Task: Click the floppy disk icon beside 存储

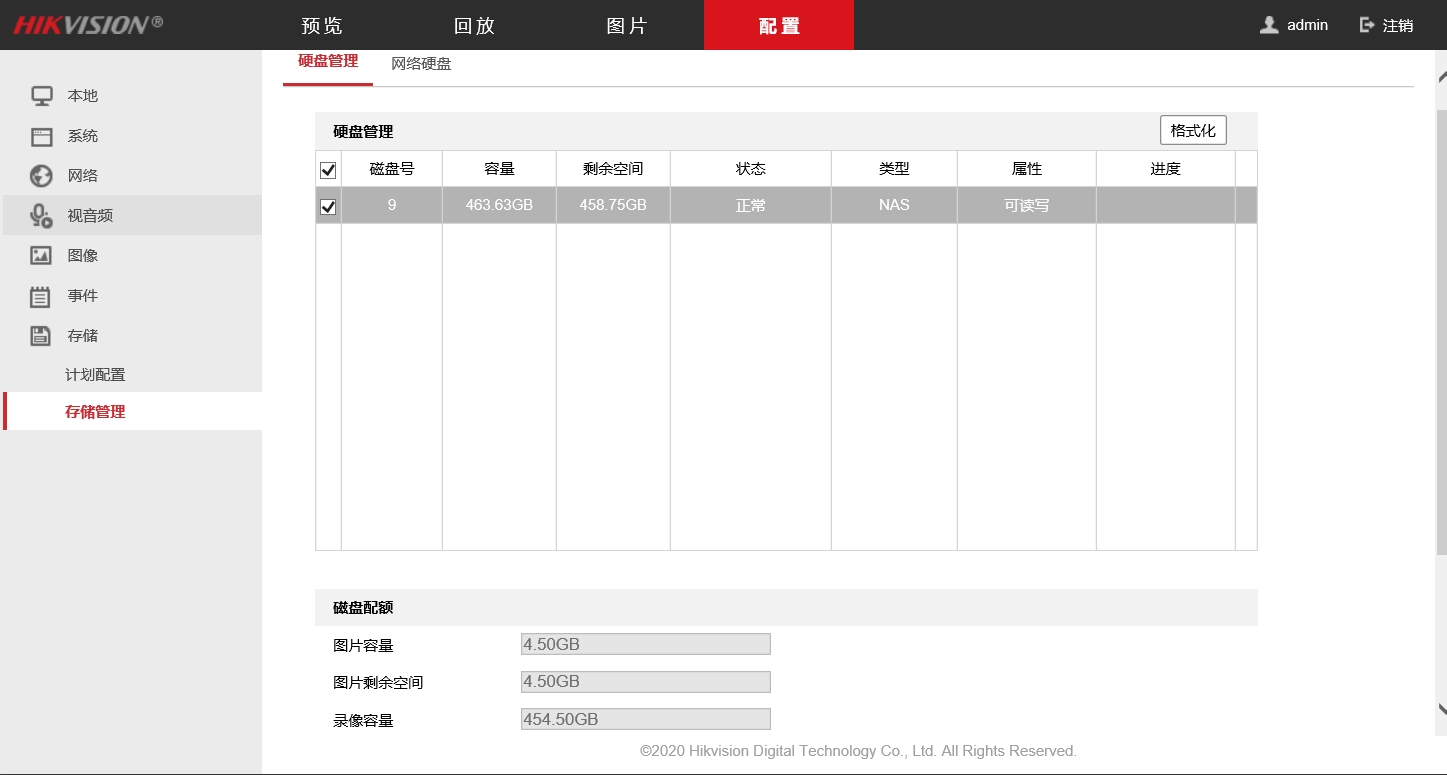Action: click(41, 336)
